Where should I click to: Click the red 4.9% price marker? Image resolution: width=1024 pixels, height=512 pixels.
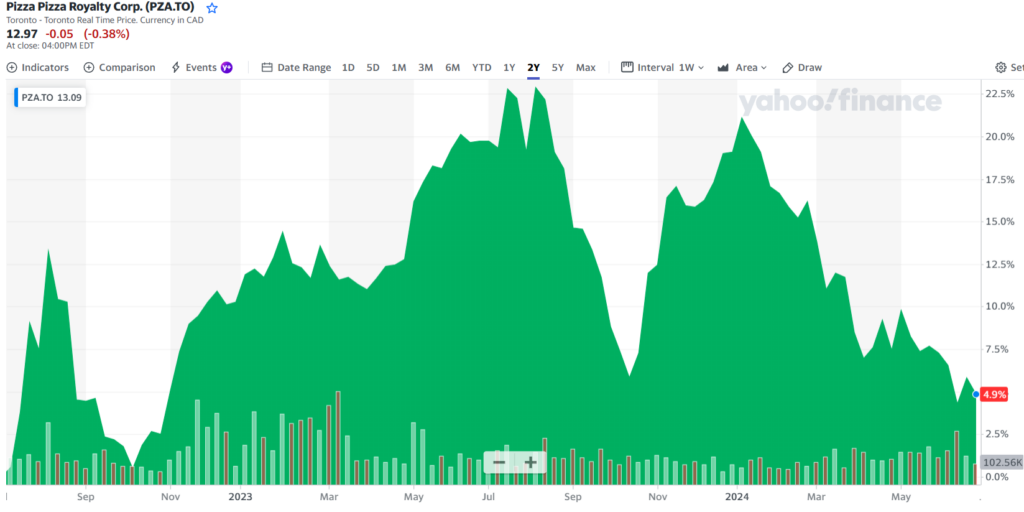pos(994,395)
